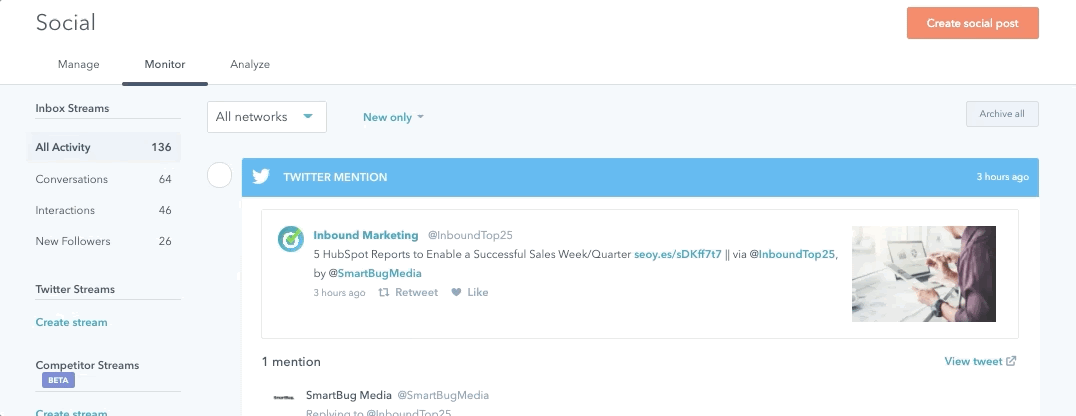Click the retweet arrows icon
This screenshot has height=416, width=1076.
tap(384, 292)
